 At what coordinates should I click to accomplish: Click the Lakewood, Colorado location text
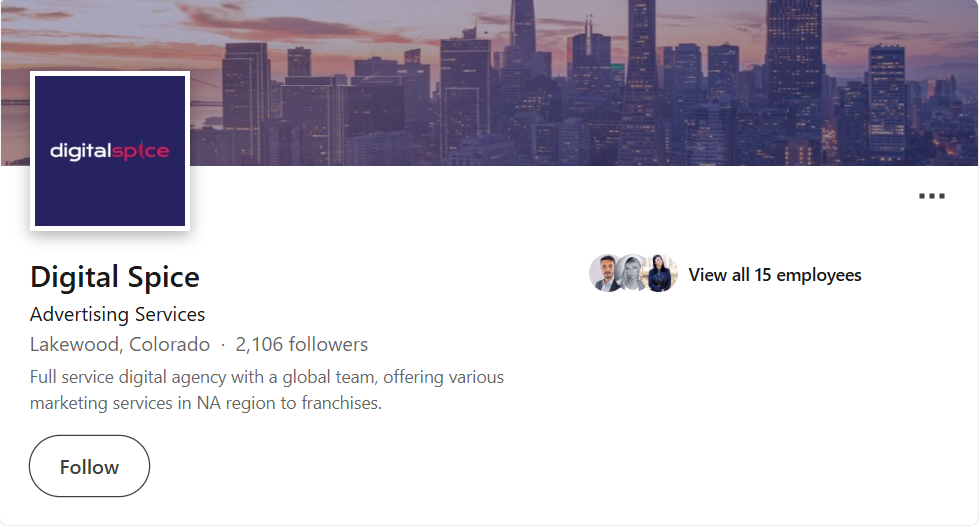pyautogui.click(x=120, y=345)
